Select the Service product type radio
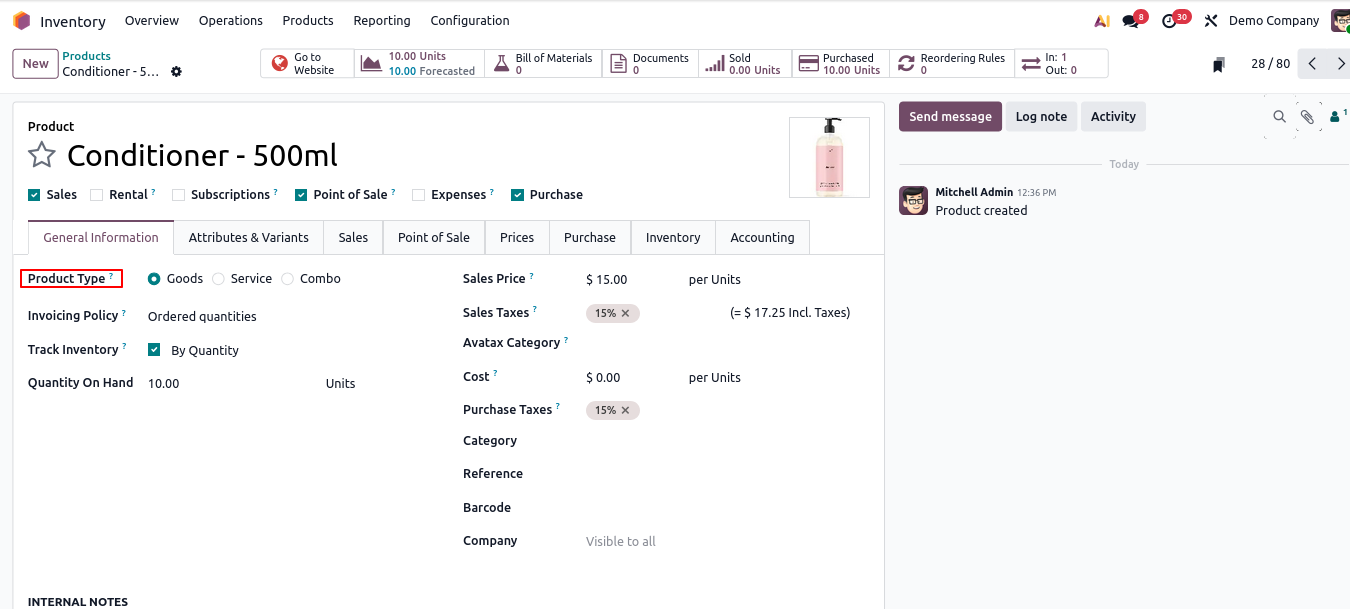This screenshot has width=1350, height=609. point(218,279)
